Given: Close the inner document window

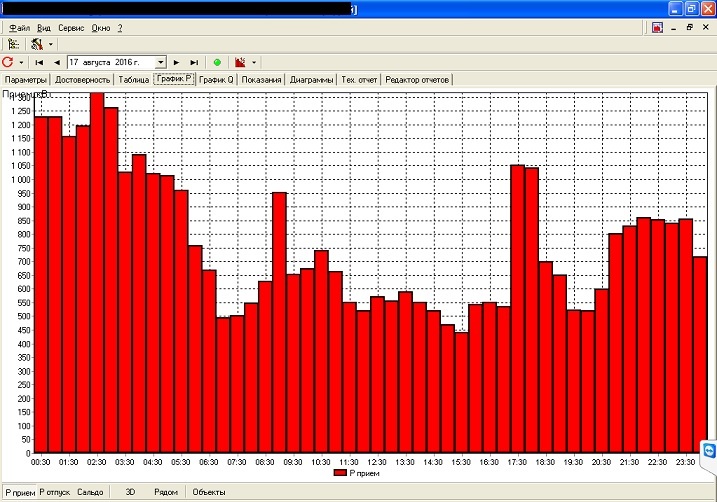Looking at the screenshot, I should [706, 28].
